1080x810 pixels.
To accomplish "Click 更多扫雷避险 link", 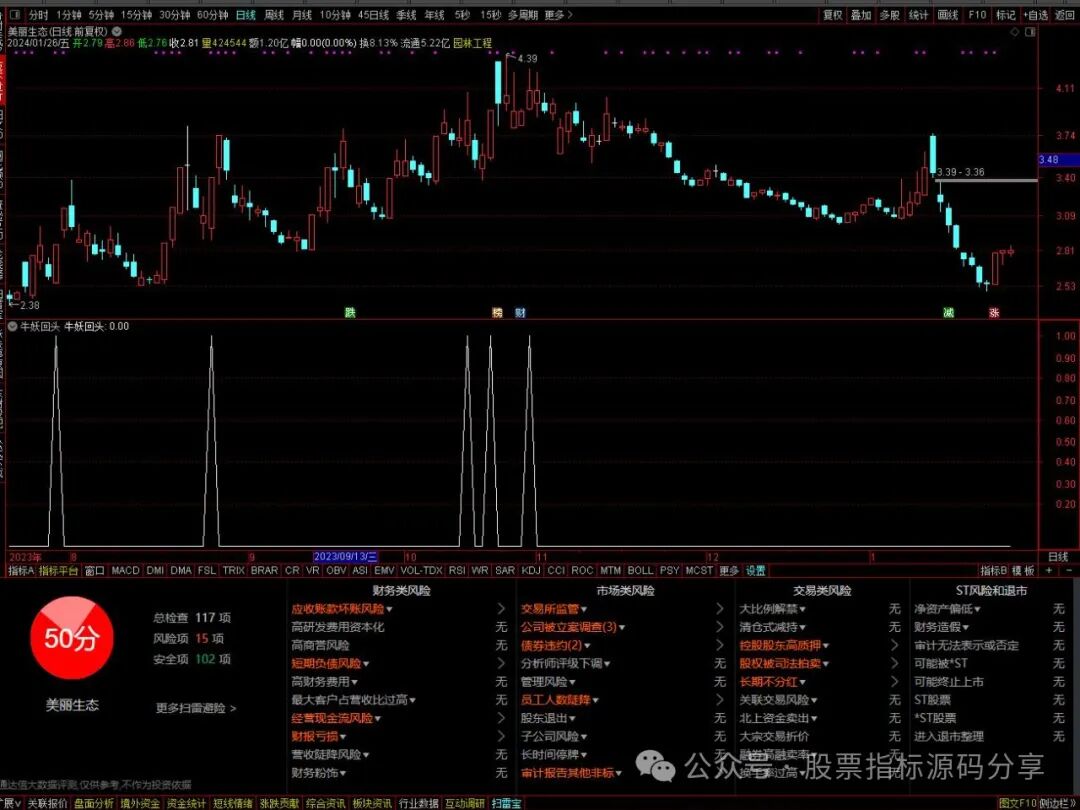I will pyautogui.click(x=196, y=708).
